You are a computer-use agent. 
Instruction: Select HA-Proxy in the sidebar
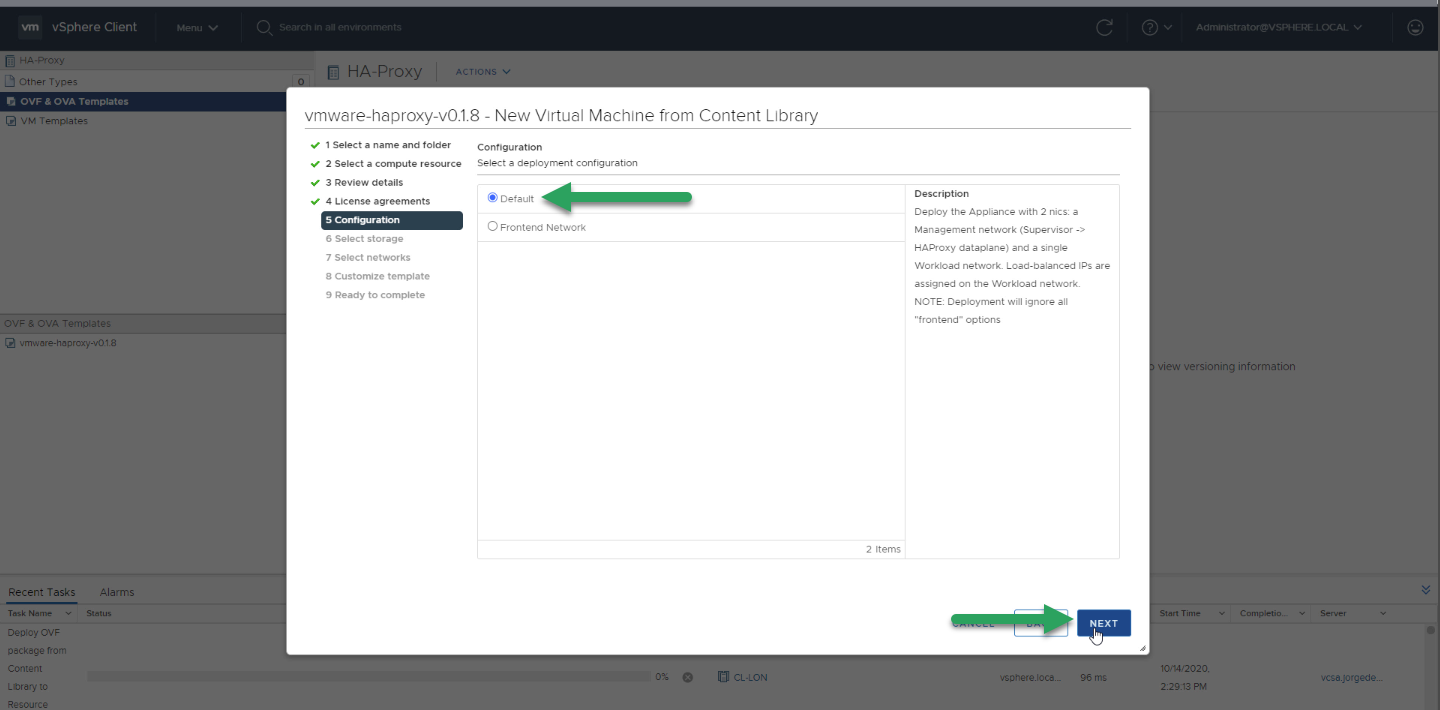click(x=42, y=60)
